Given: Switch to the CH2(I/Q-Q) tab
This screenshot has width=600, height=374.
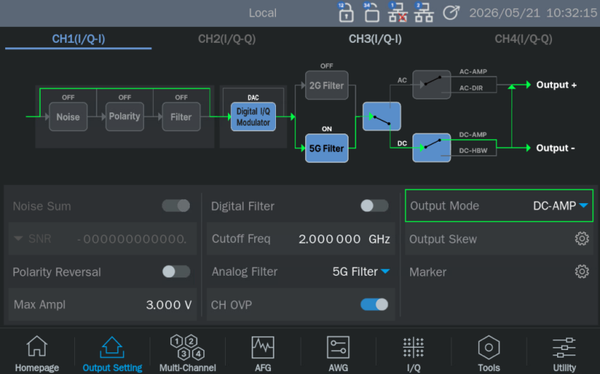Looking at the screenshot, I should (227, 39).
